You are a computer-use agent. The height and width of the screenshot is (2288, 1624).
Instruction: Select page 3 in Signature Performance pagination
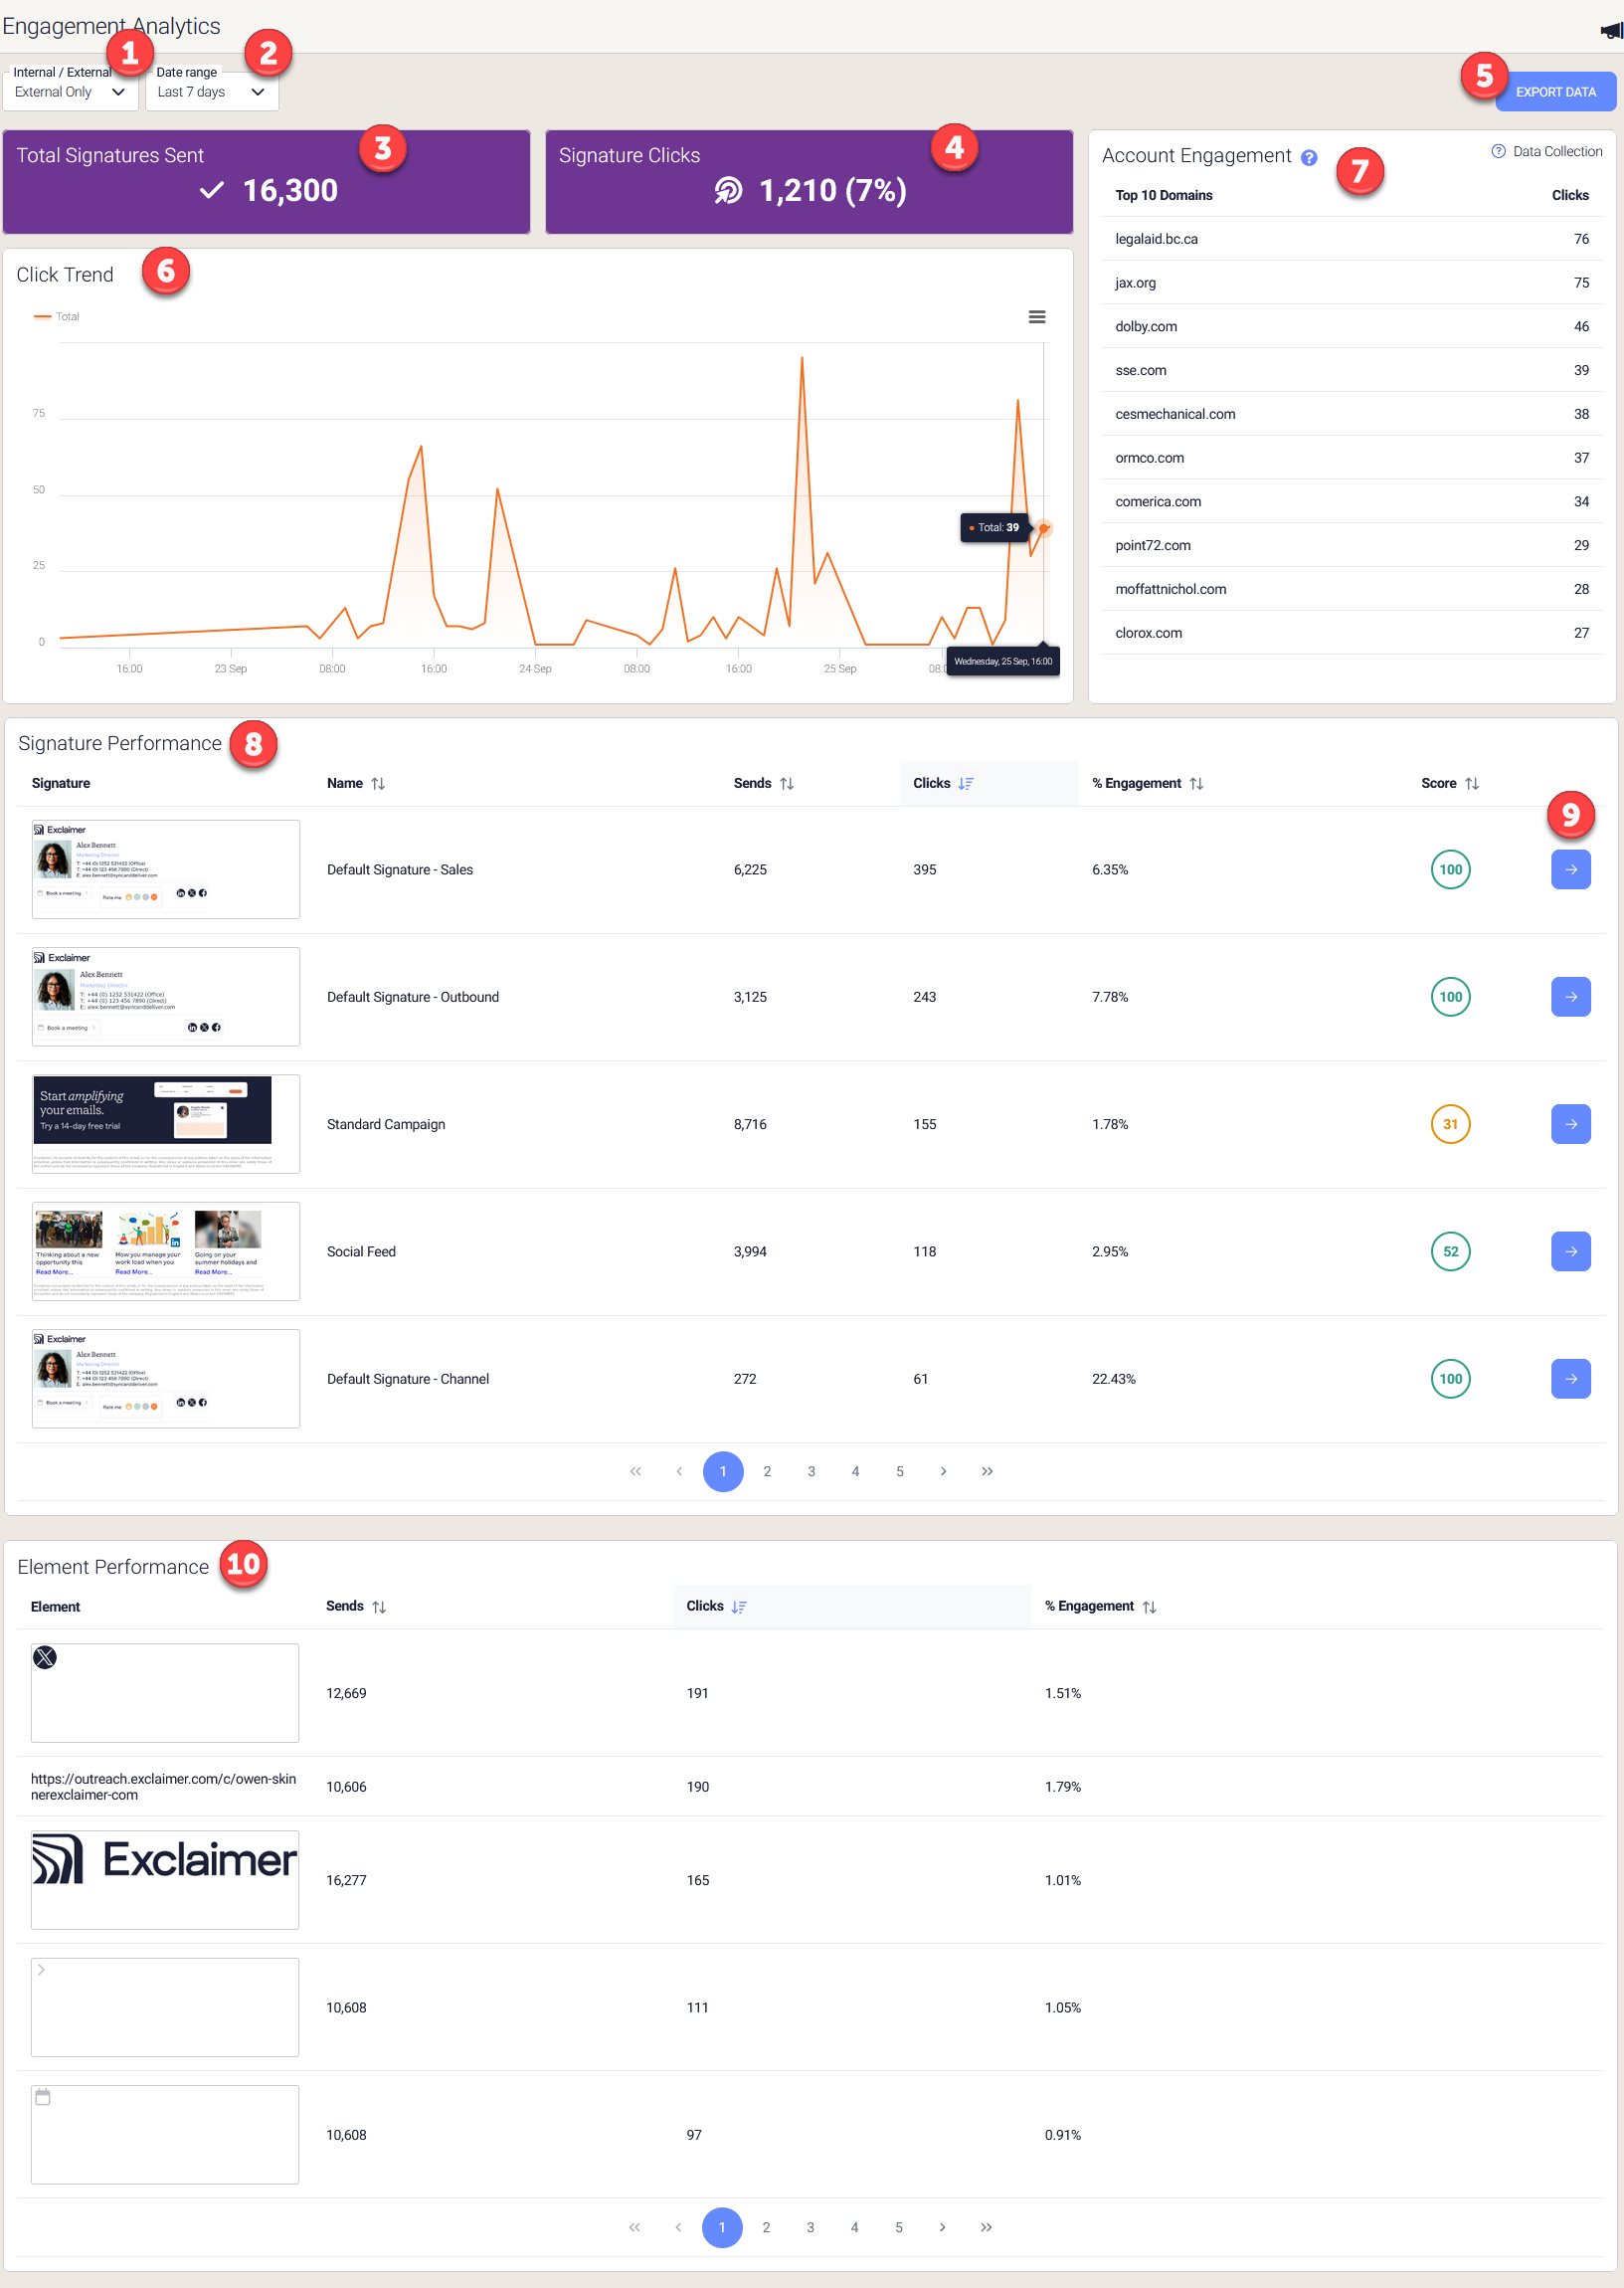pos(811,1471)
